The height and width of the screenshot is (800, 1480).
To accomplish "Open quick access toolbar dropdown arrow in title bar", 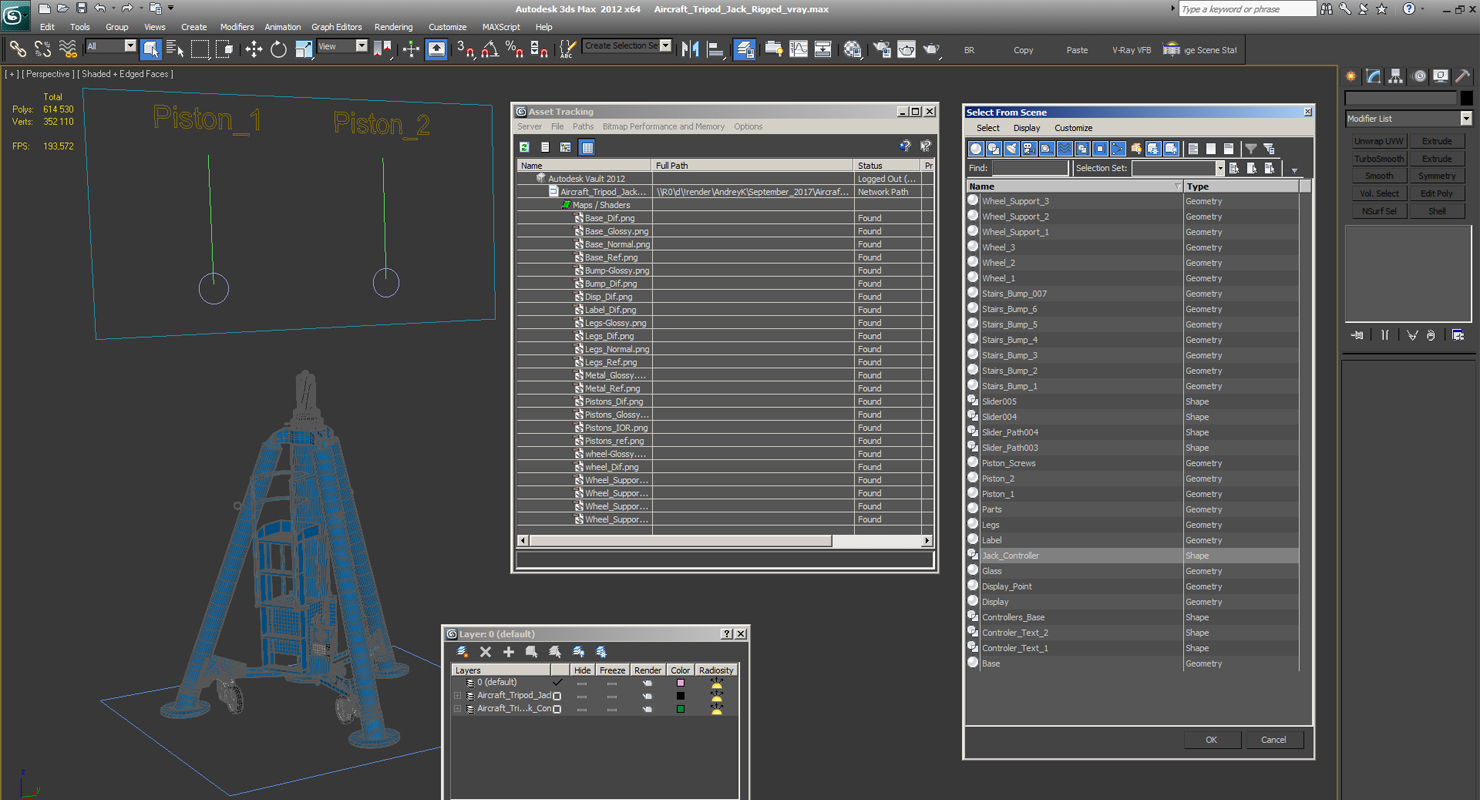I will [x=171, y=8].
